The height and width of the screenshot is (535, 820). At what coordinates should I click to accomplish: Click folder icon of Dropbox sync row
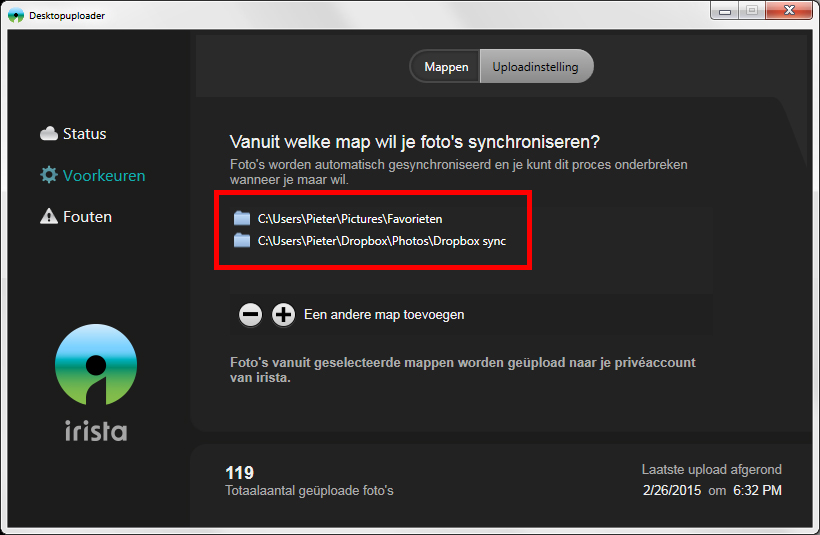(x=242, y=241)
